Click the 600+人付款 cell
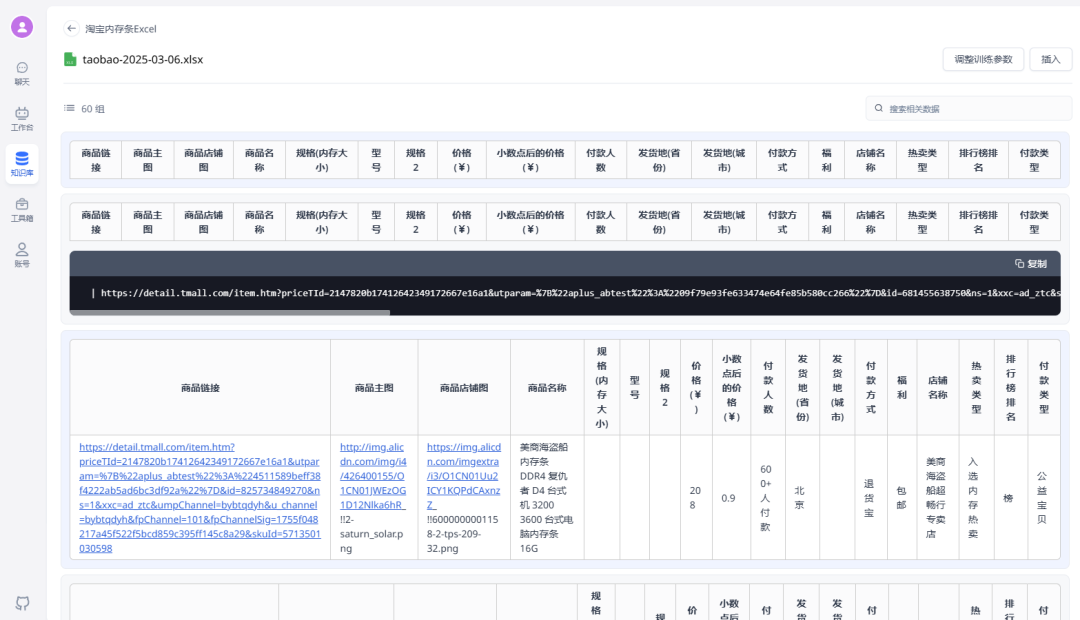 [x=767, y=497]
